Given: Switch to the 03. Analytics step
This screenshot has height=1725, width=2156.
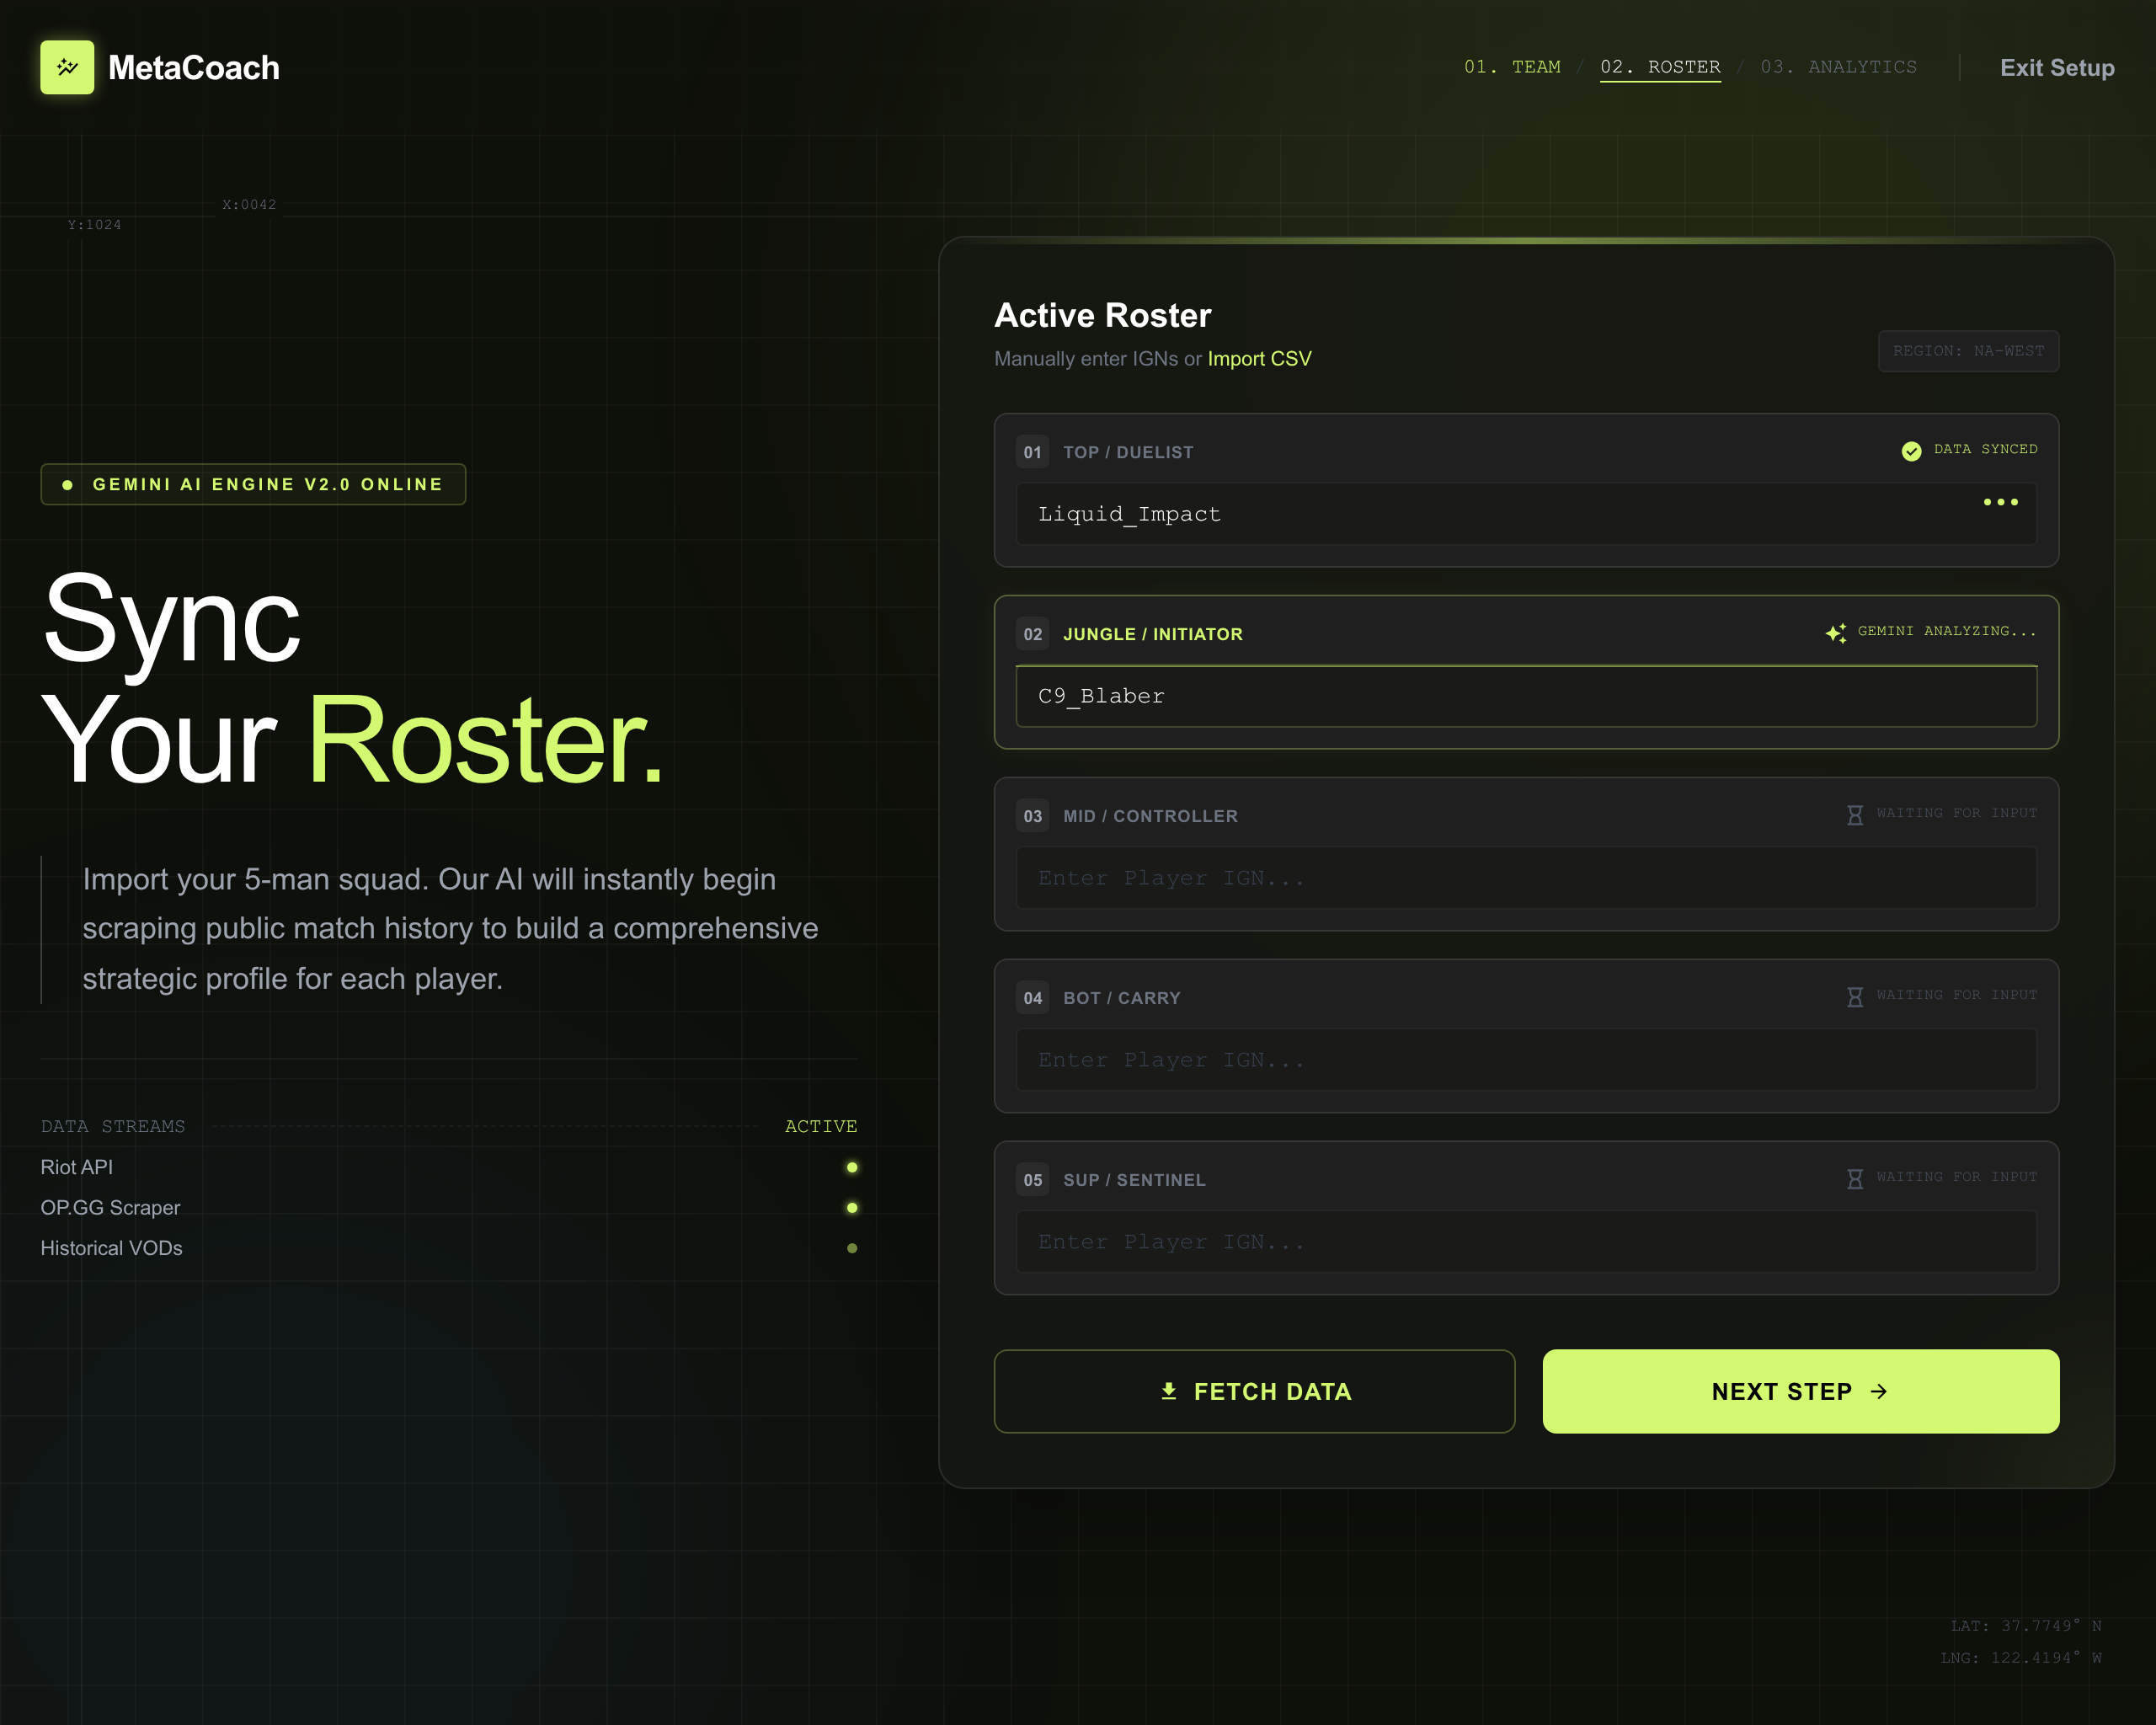Looking at the screenshot, I should [x=1838, y=67].
